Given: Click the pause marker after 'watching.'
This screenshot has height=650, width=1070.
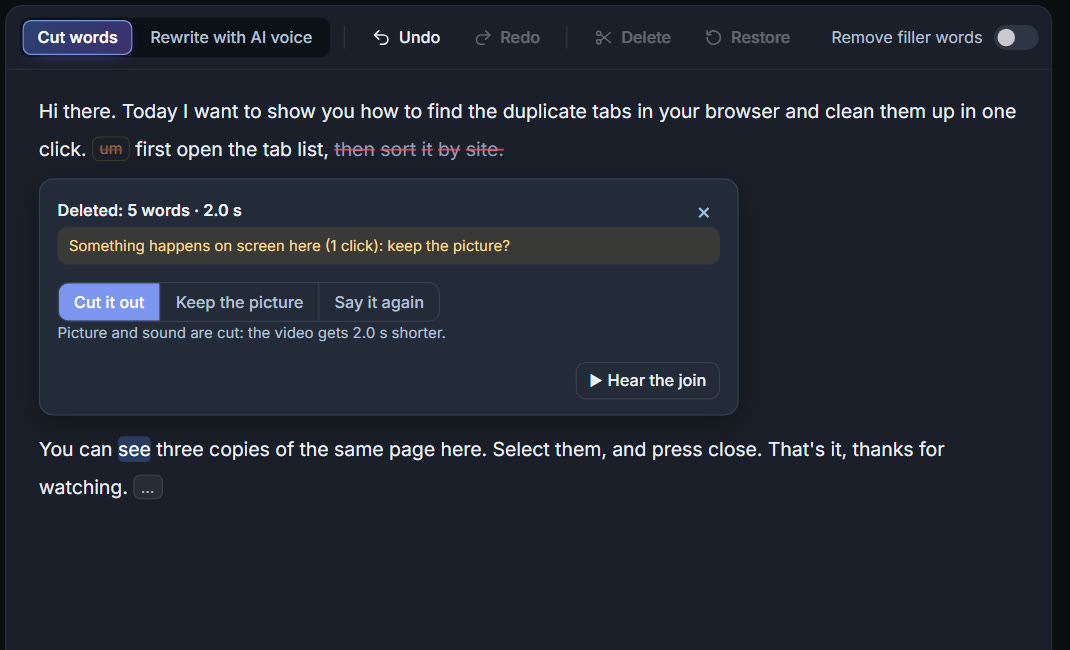Looking at the screenshot, I should (x=147, y=488).
